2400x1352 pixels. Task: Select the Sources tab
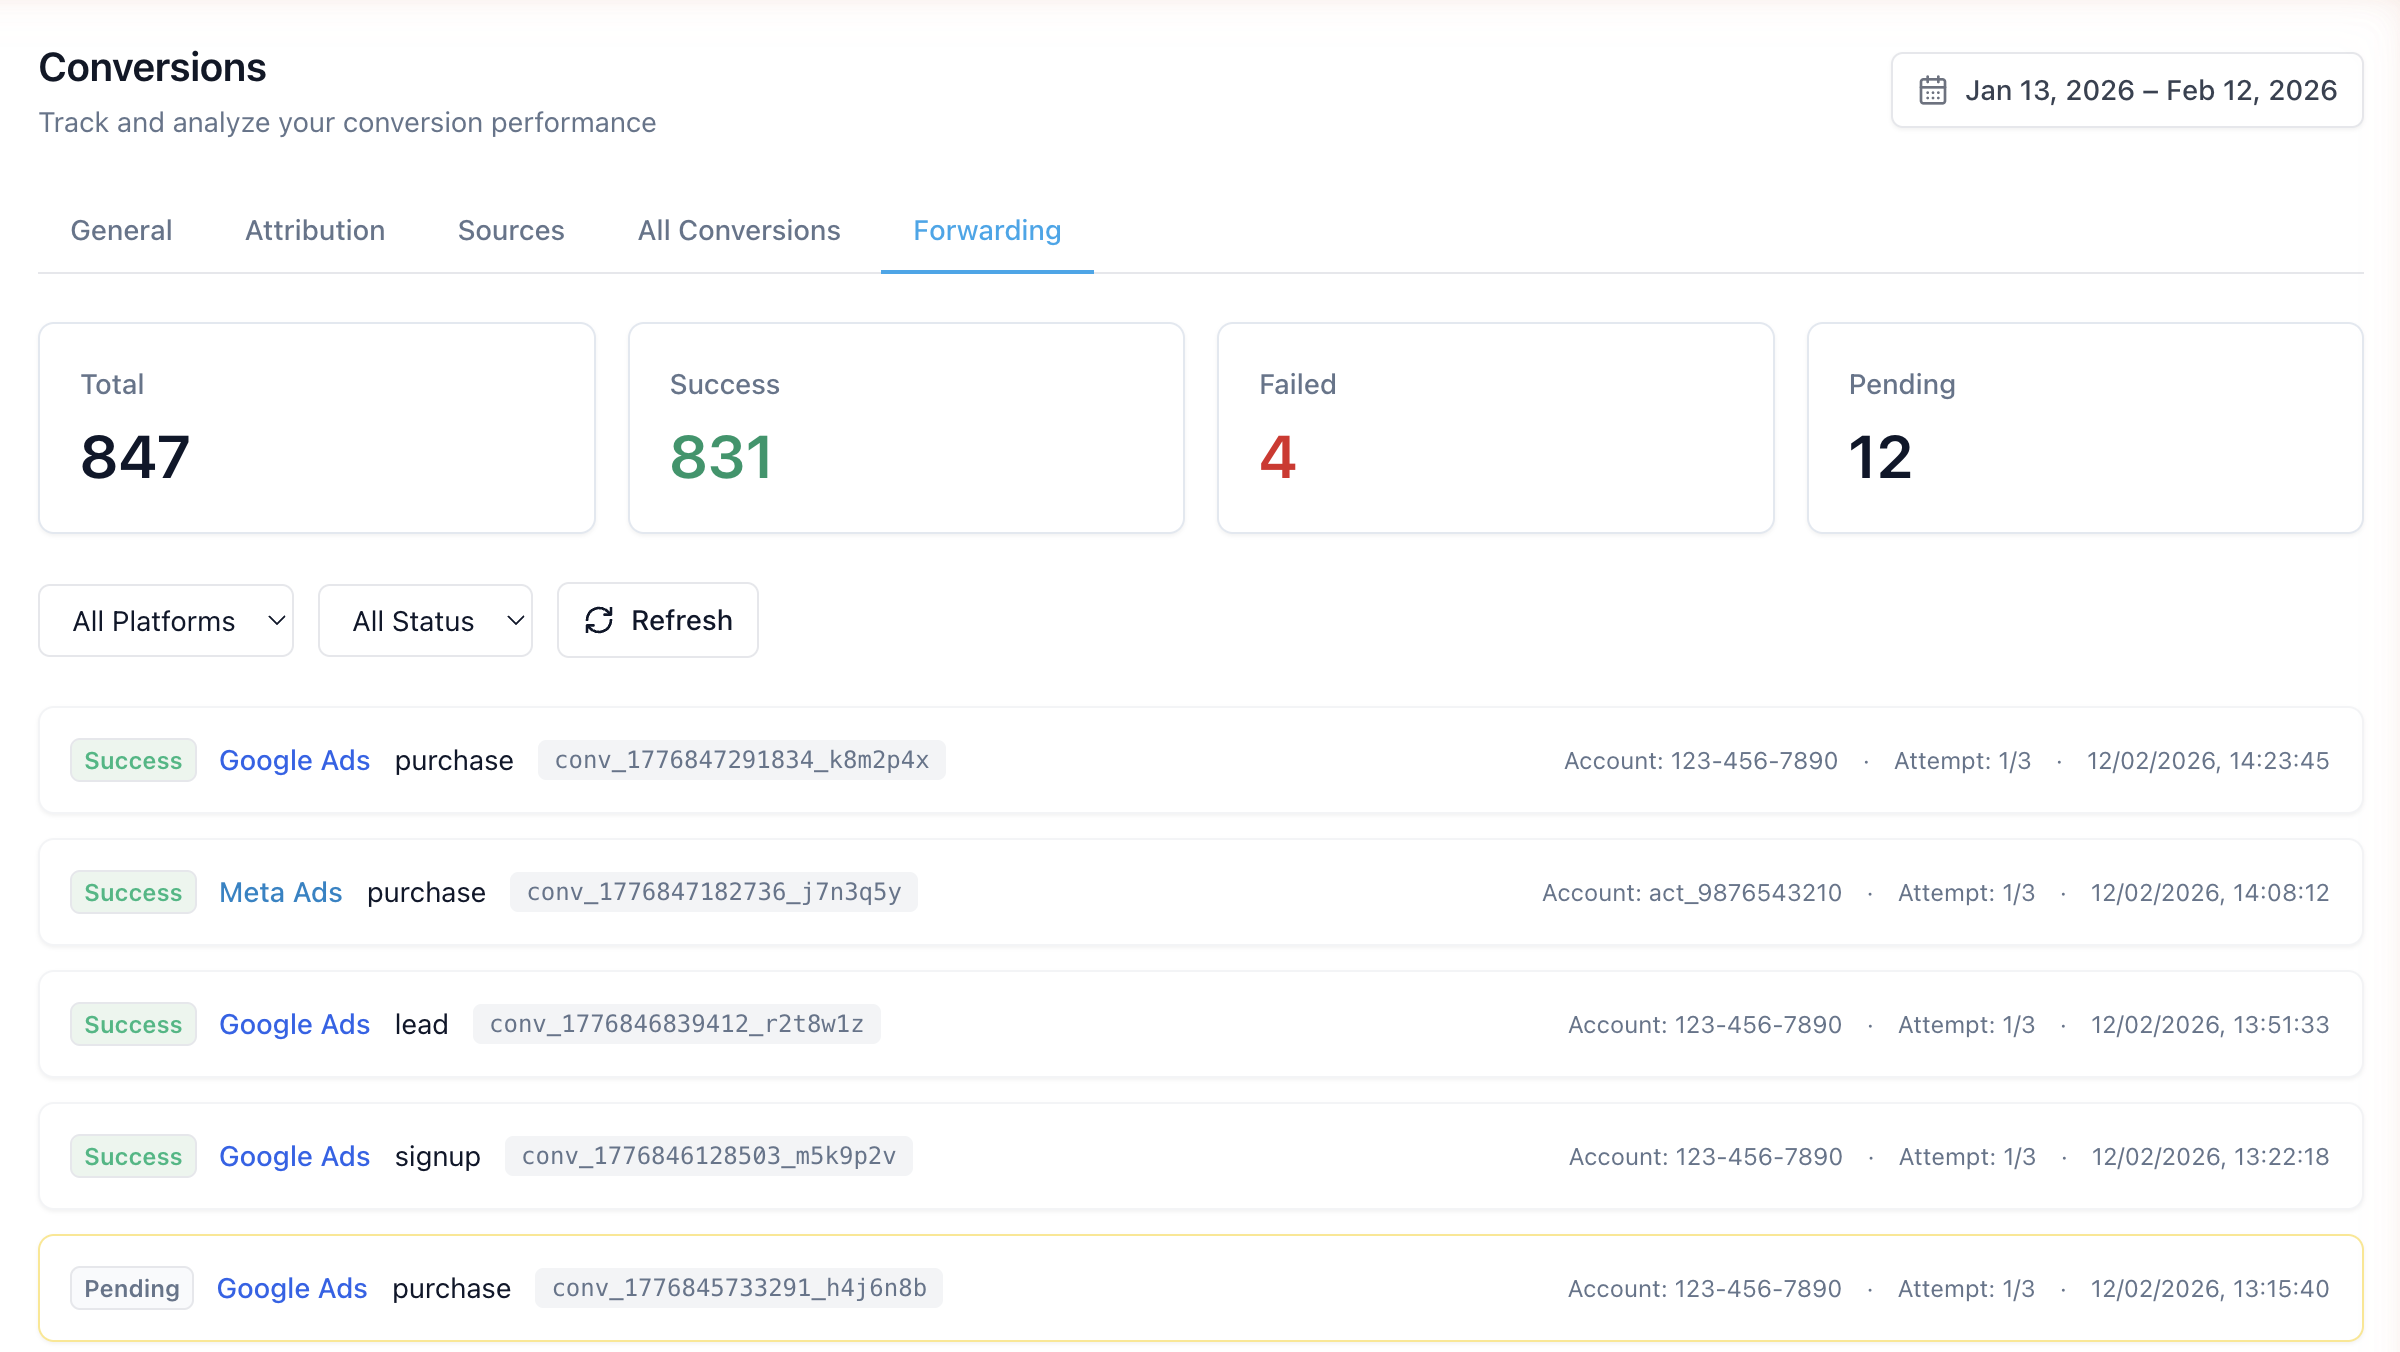510,230
